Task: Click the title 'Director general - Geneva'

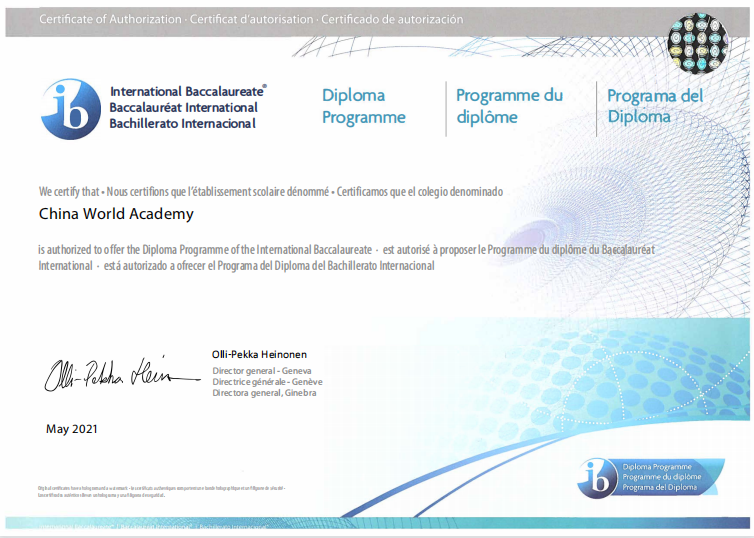Action: pyautogui.click(x=262, y=371)
